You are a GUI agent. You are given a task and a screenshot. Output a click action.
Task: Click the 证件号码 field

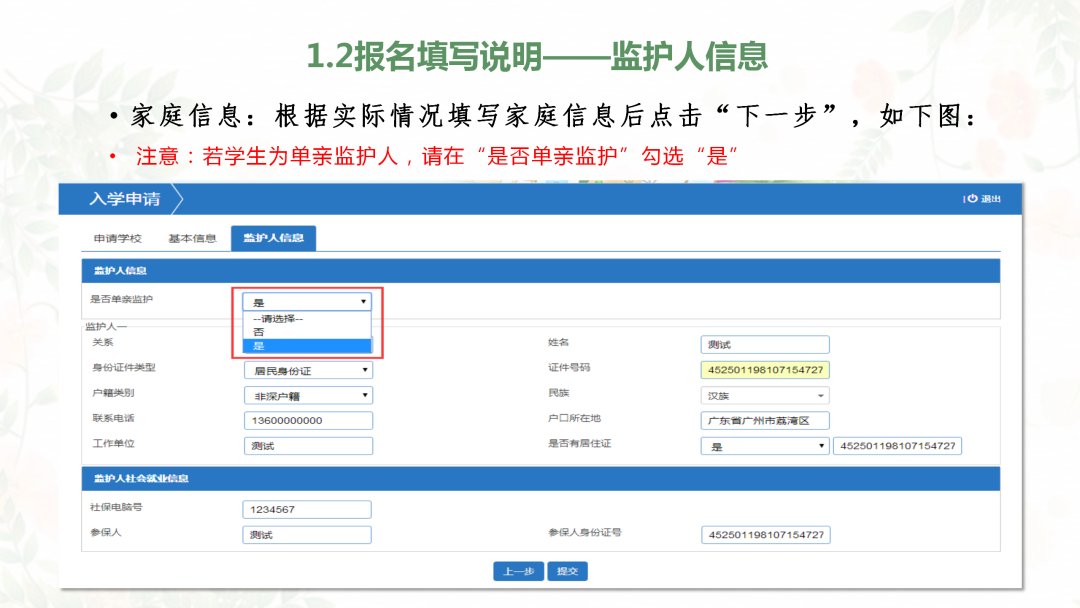[x=765, y=370]
